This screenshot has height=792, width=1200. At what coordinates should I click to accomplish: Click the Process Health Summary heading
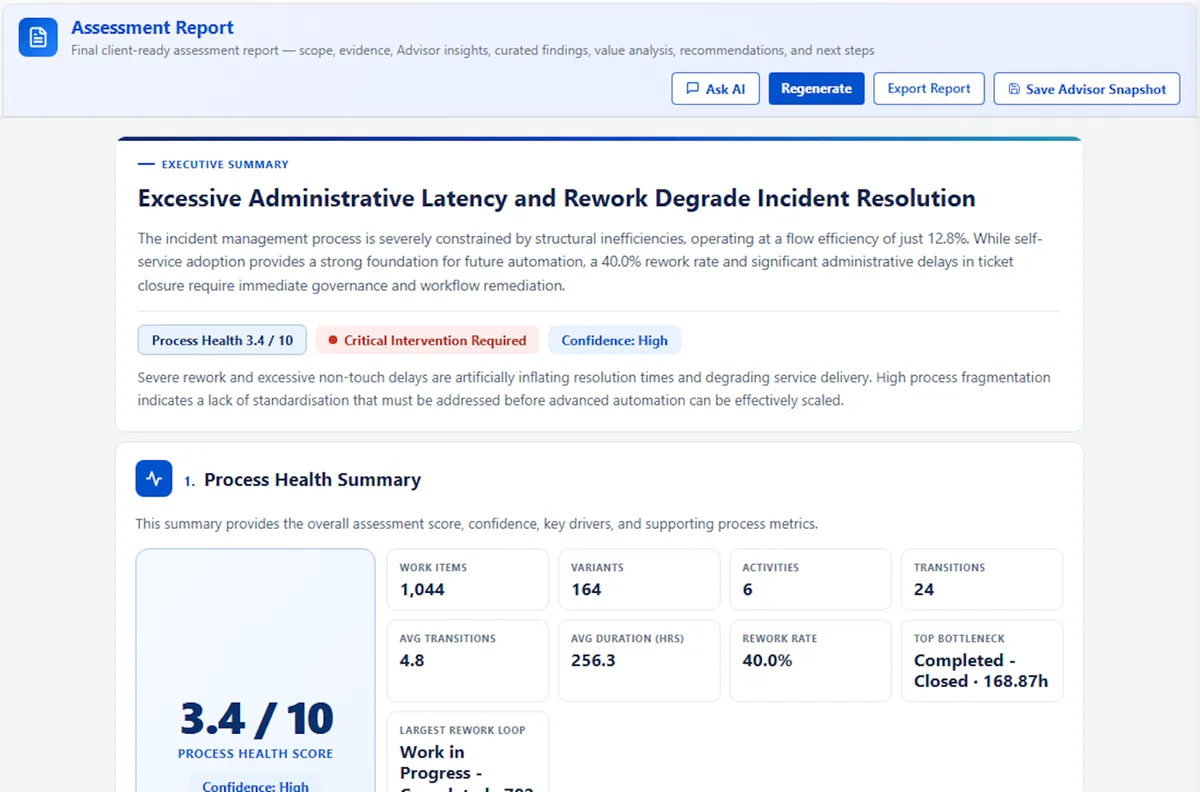(x=312, y=479)
